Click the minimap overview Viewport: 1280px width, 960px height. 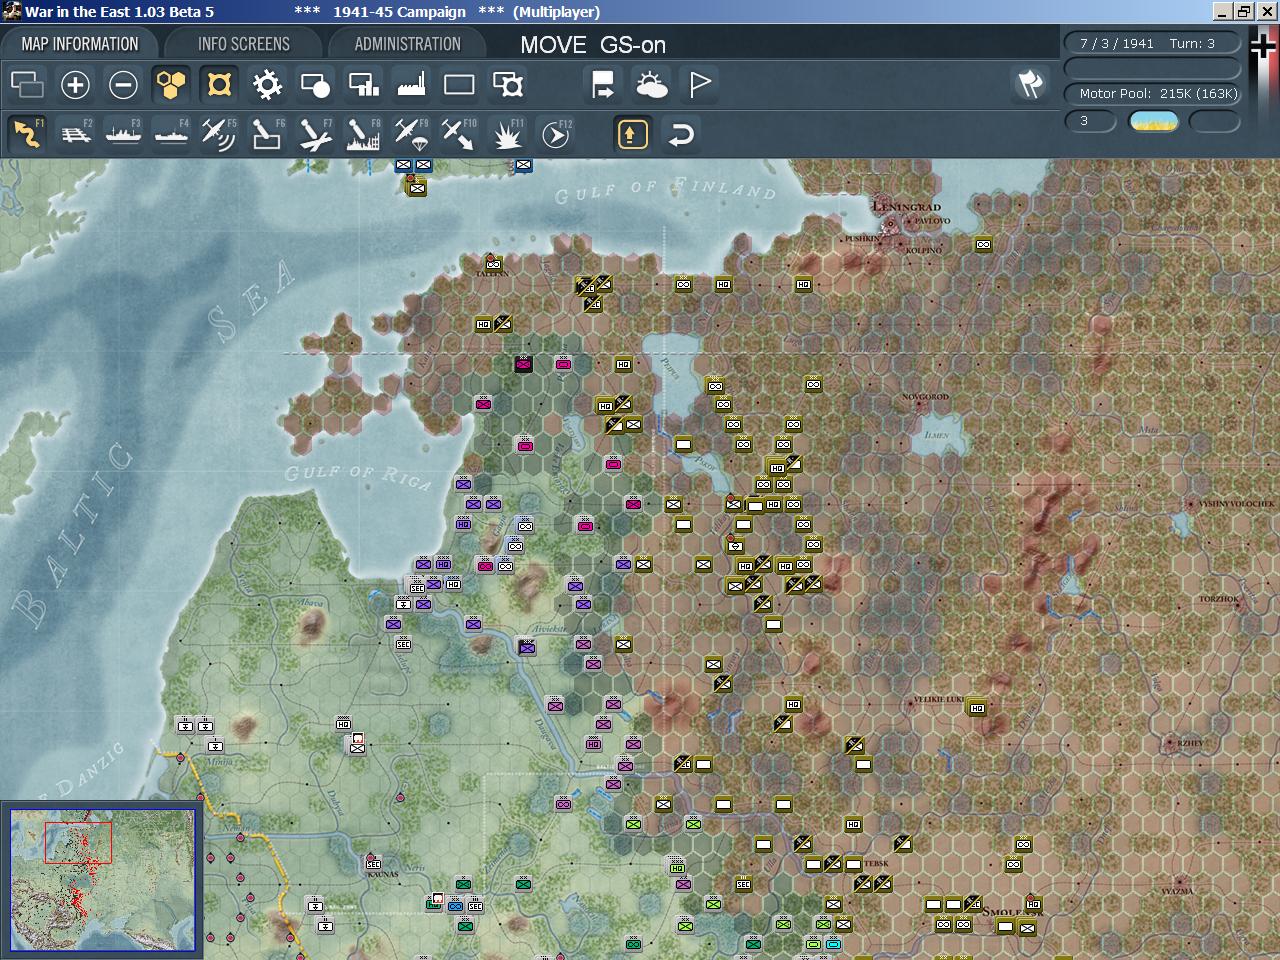pos(102,880)
